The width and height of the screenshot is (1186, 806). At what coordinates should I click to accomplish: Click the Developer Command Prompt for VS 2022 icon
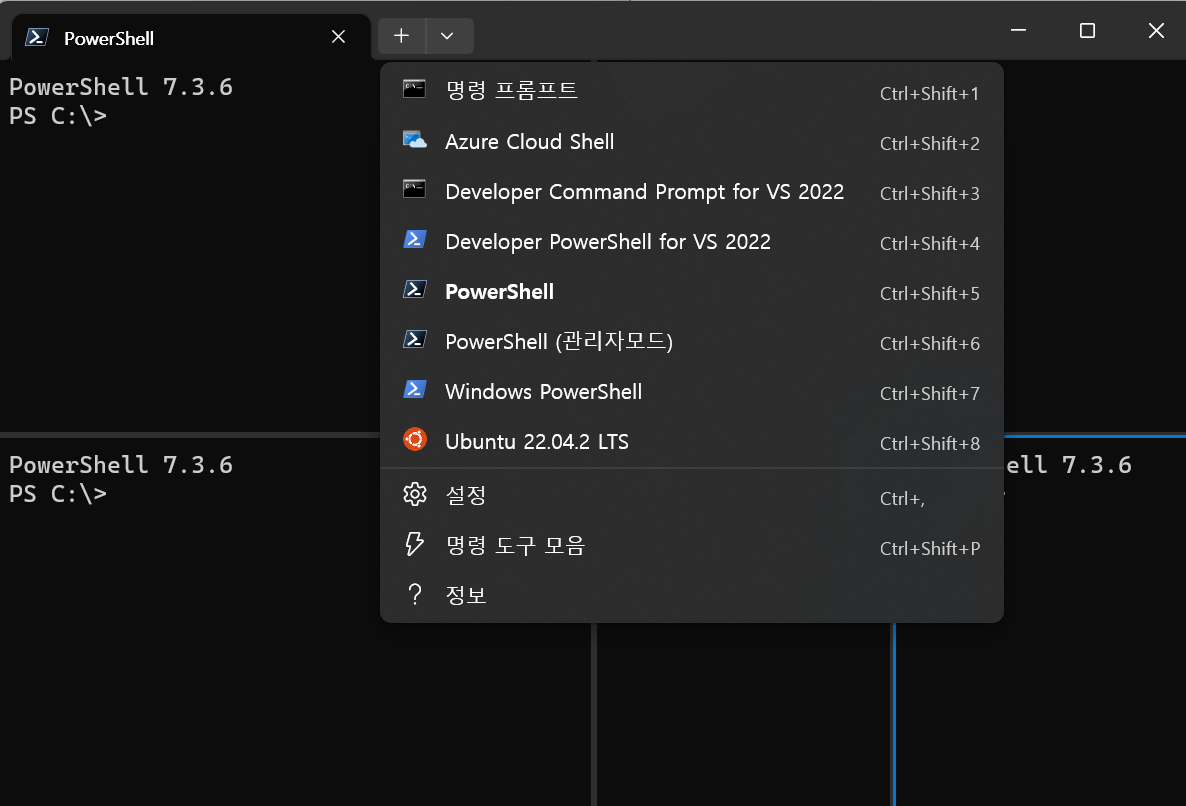(x=414, y=189)
